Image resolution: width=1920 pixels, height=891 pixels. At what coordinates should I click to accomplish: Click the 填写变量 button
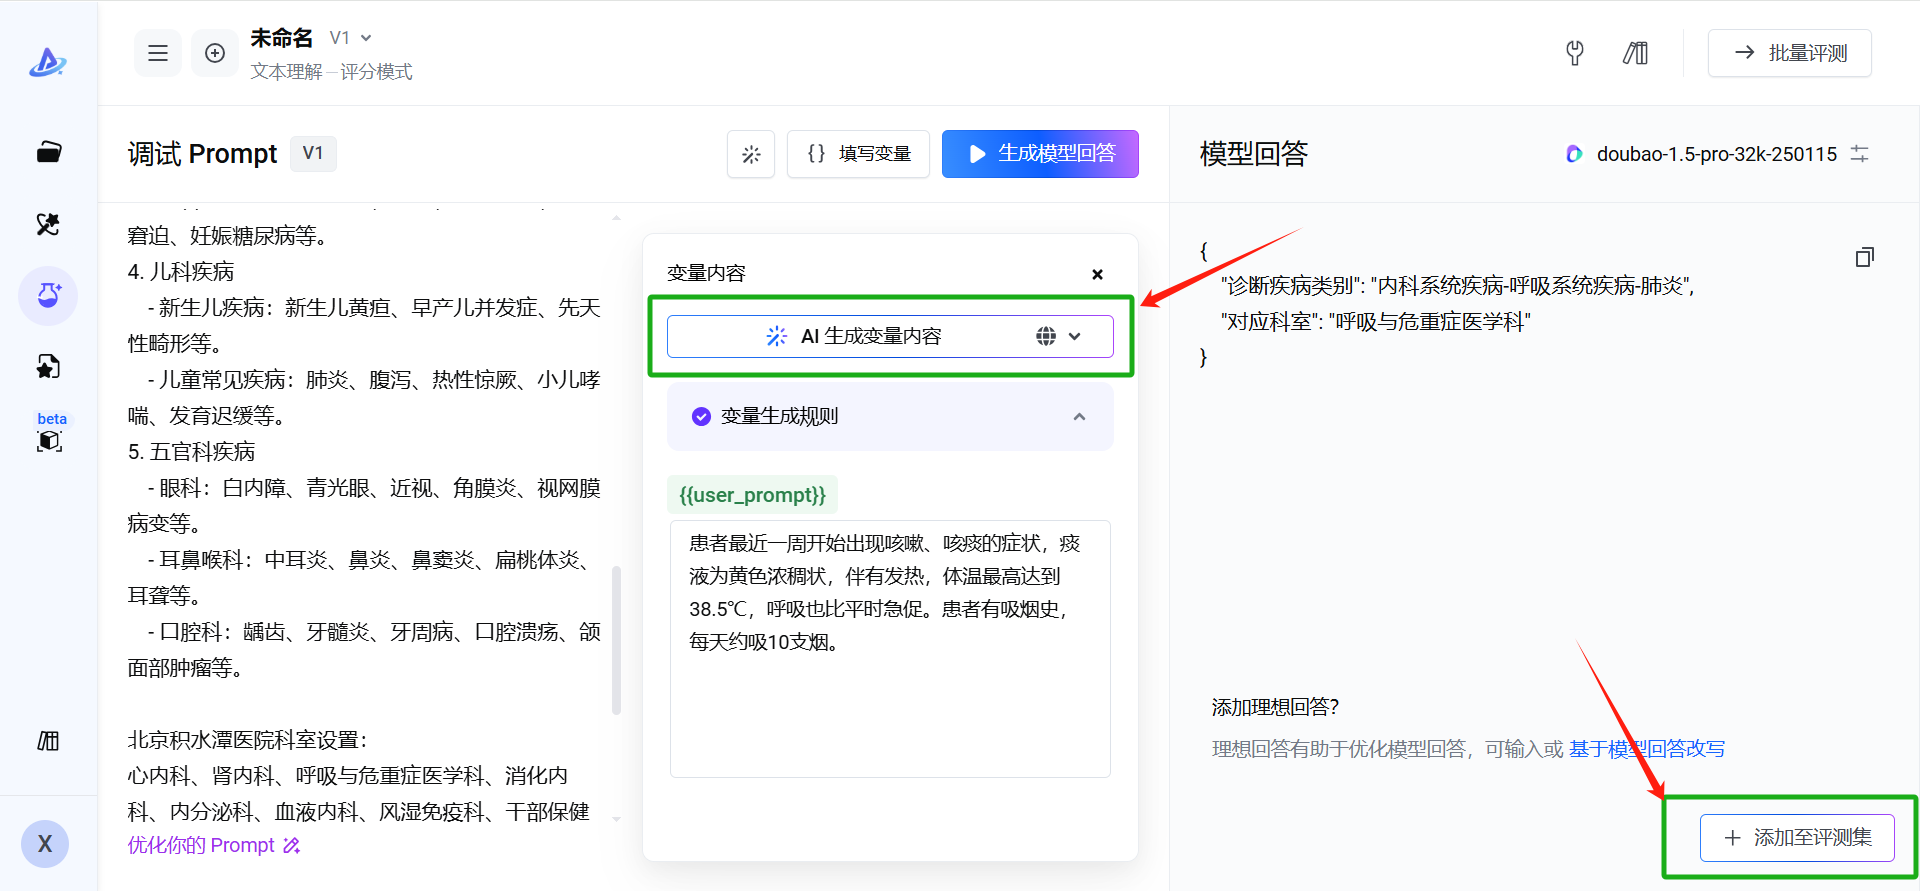coord(858,154)
